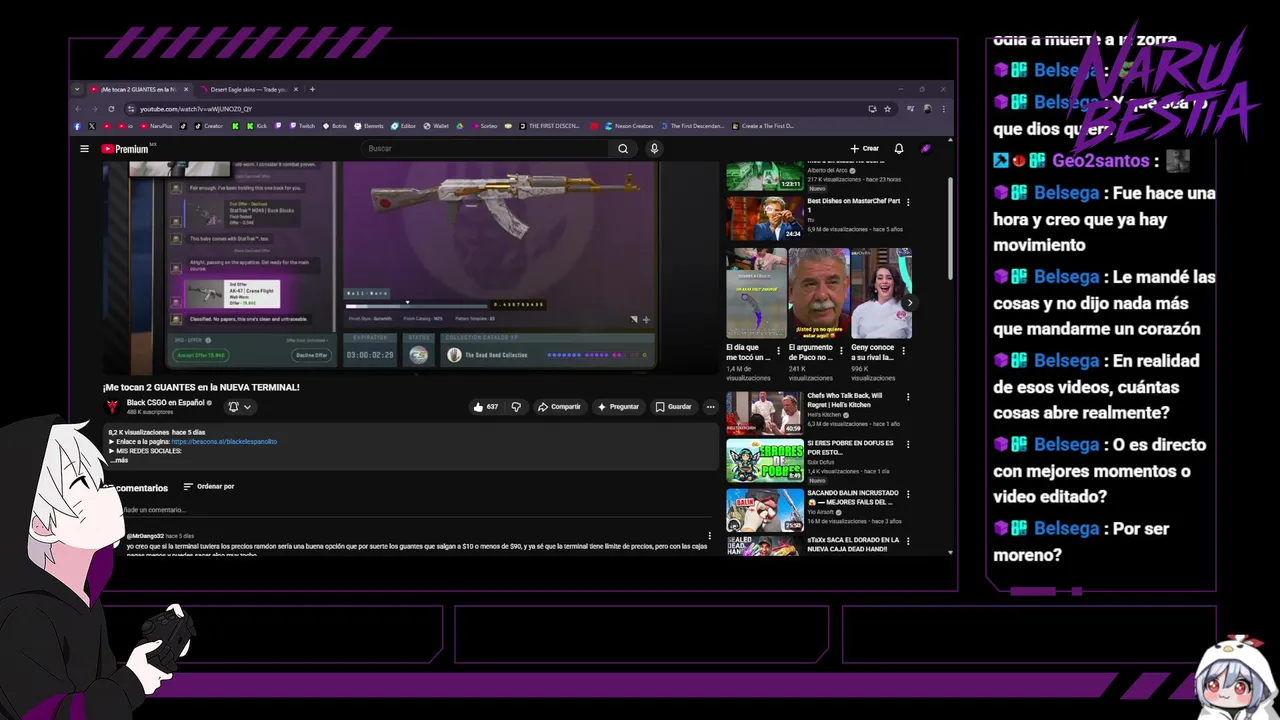
Task: Open options for SI ERES POBRE EN DOFUS video
Action: pyautogui.click(x=909, y=445)
